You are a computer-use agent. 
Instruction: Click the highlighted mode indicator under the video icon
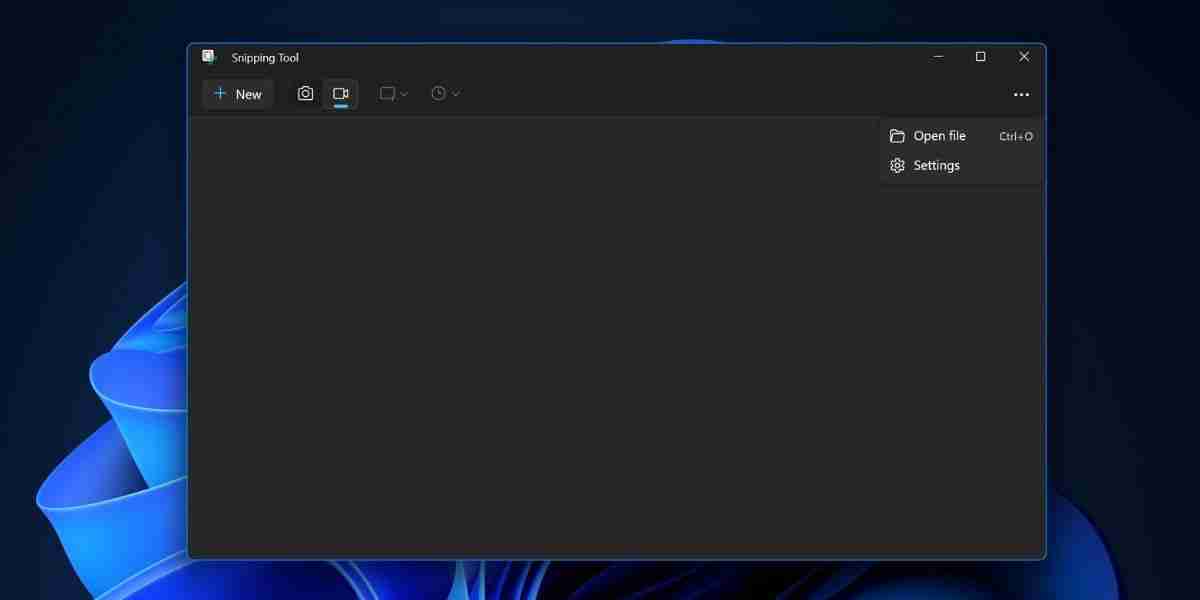(x=341, y=106)
